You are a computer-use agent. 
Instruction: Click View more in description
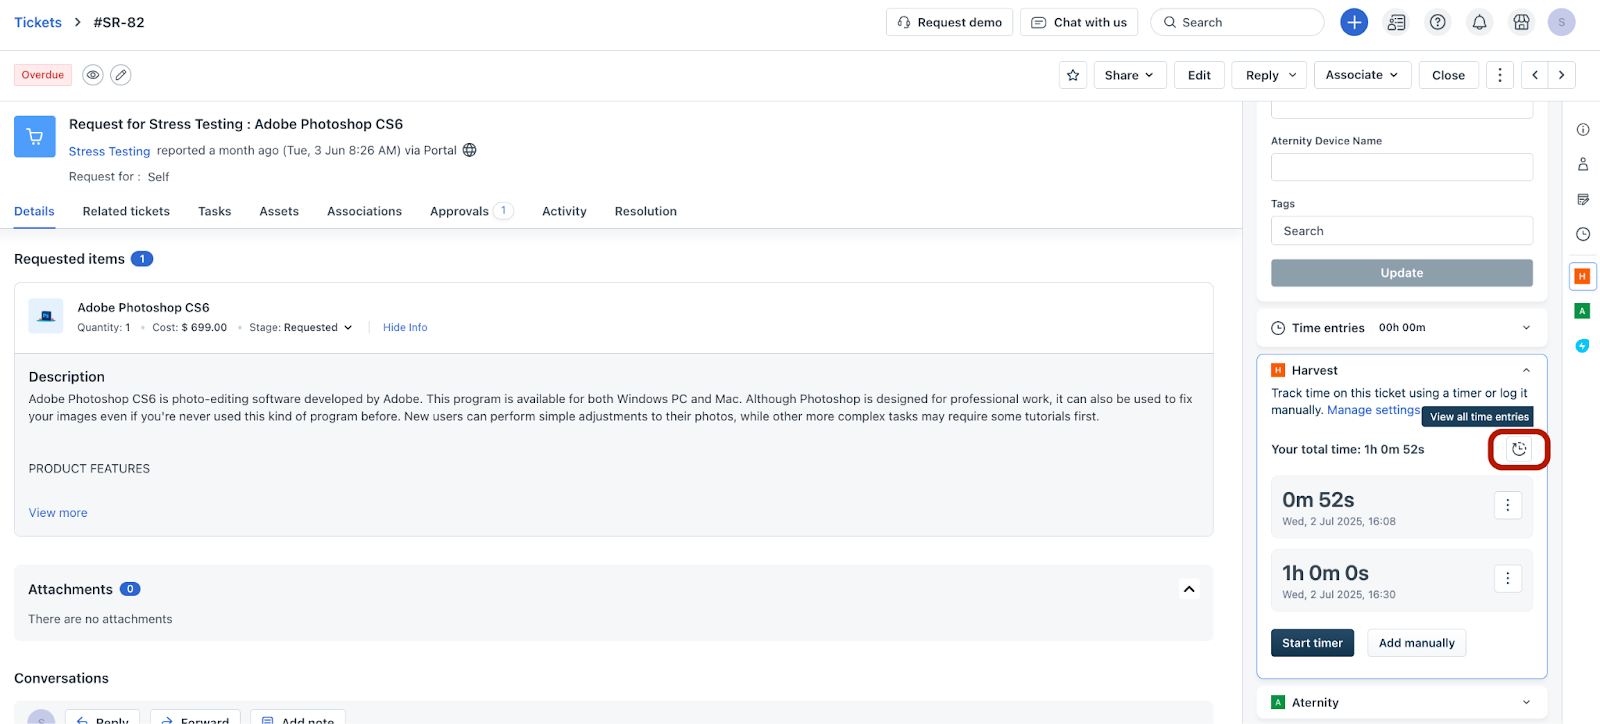[58, 512]
